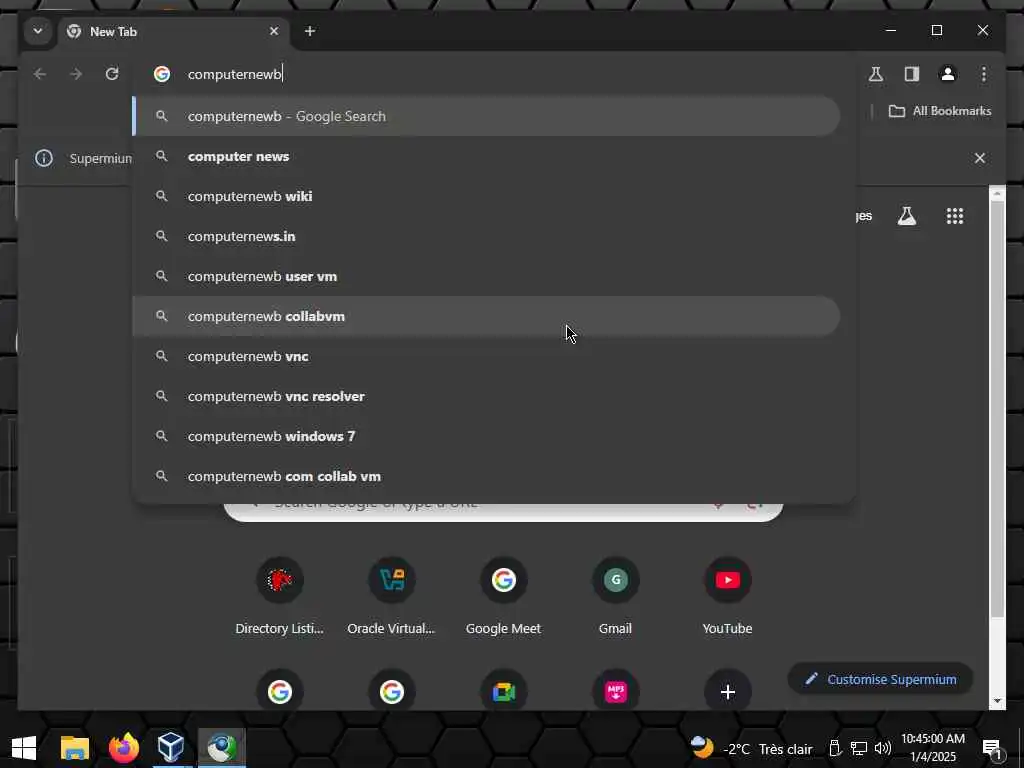Open the pink MP3 shortcut tile
This screenshot has width=1024, height=768.
(x=615, y=692)
